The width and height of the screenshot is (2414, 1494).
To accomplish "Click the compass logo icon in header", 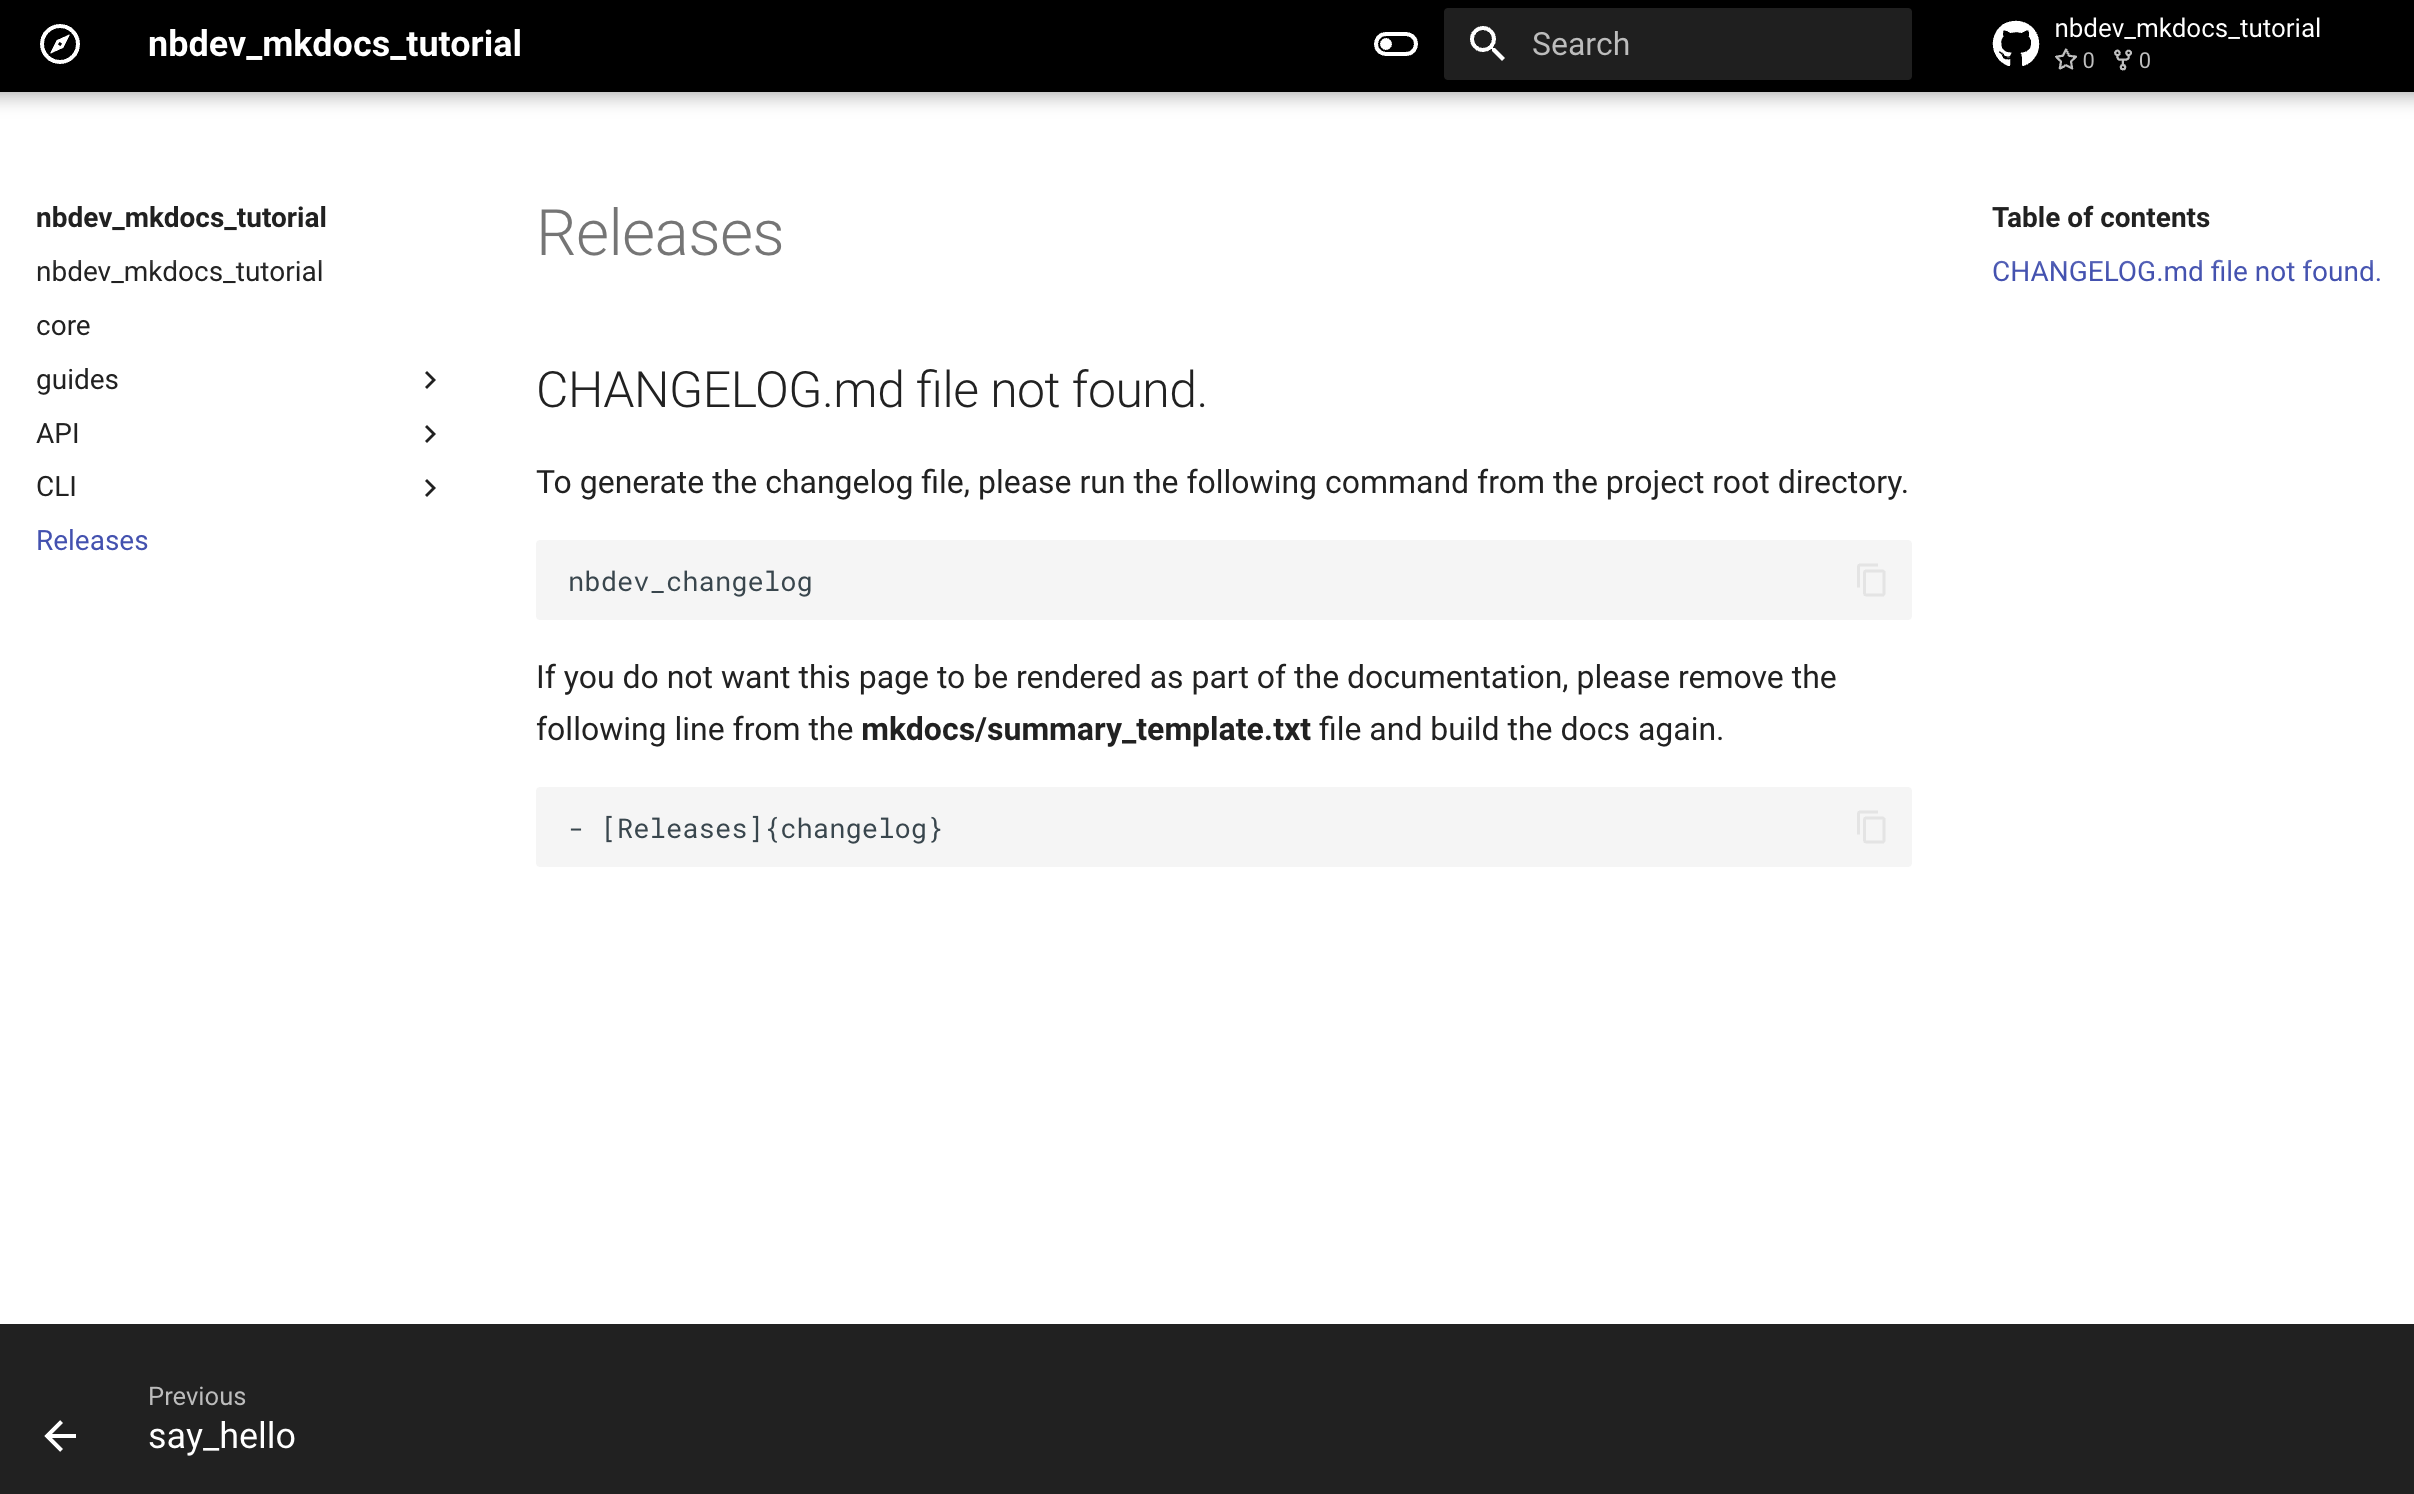I will pos(60,44).
